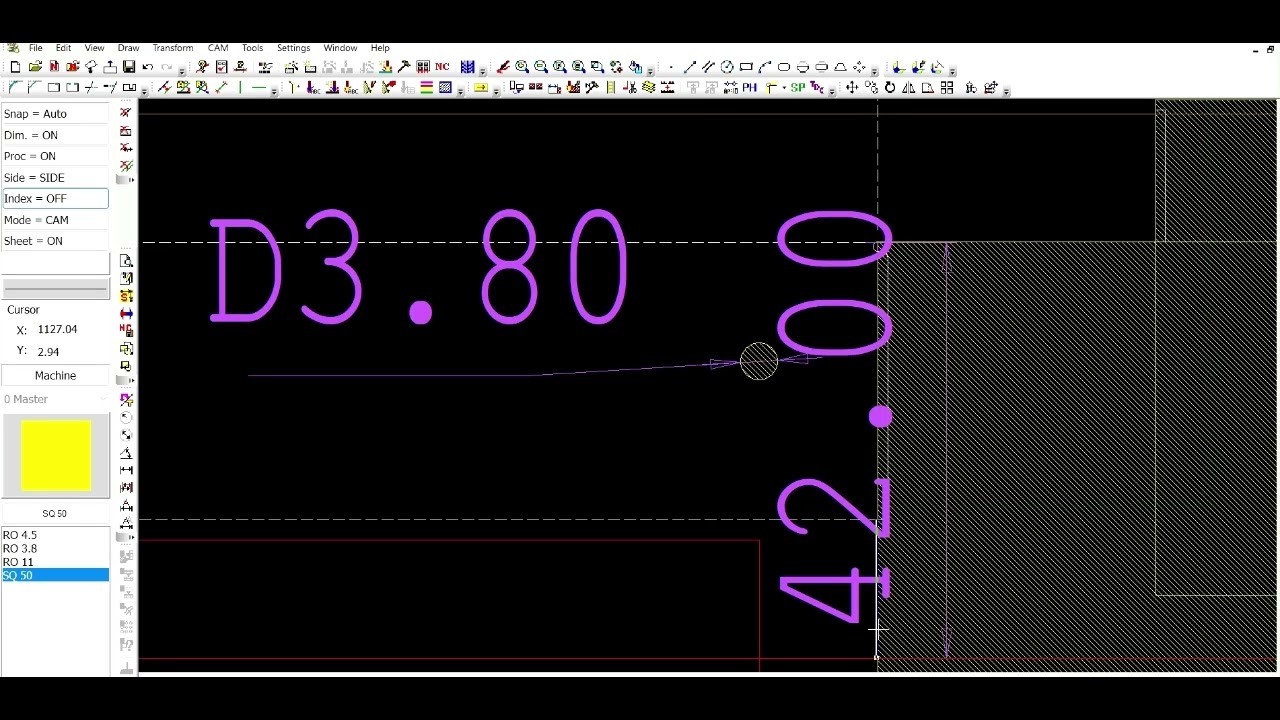
Task: Toggle Dim. = ON setting
Action: coord(55,135)
